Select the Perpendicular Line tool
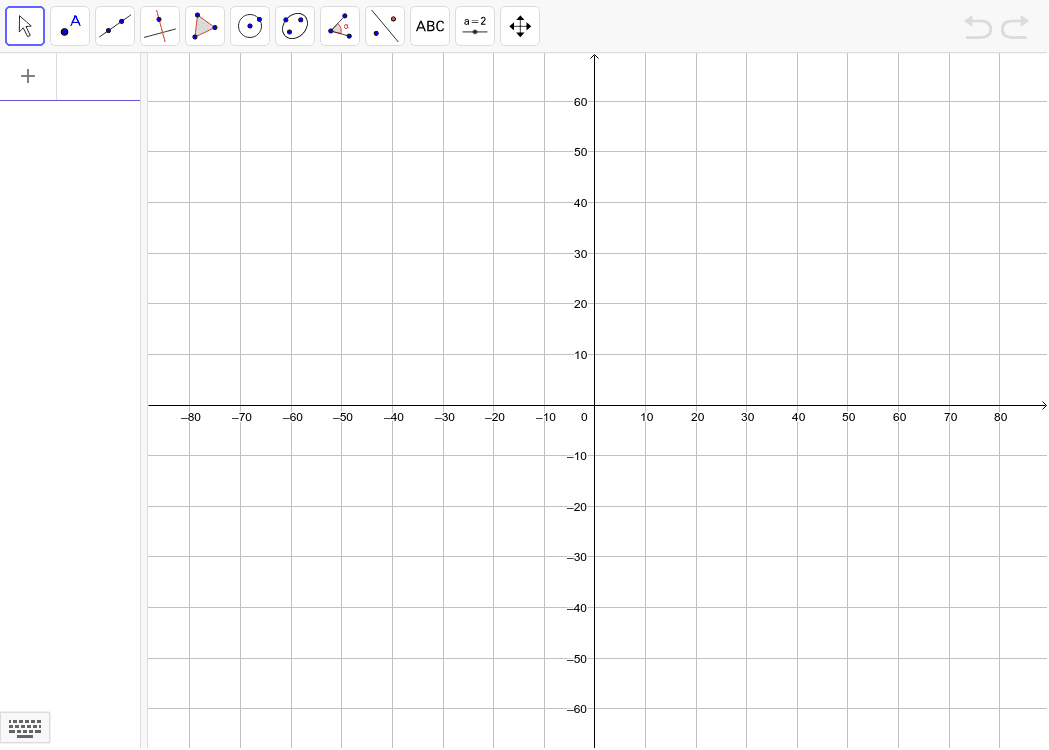 160,26
